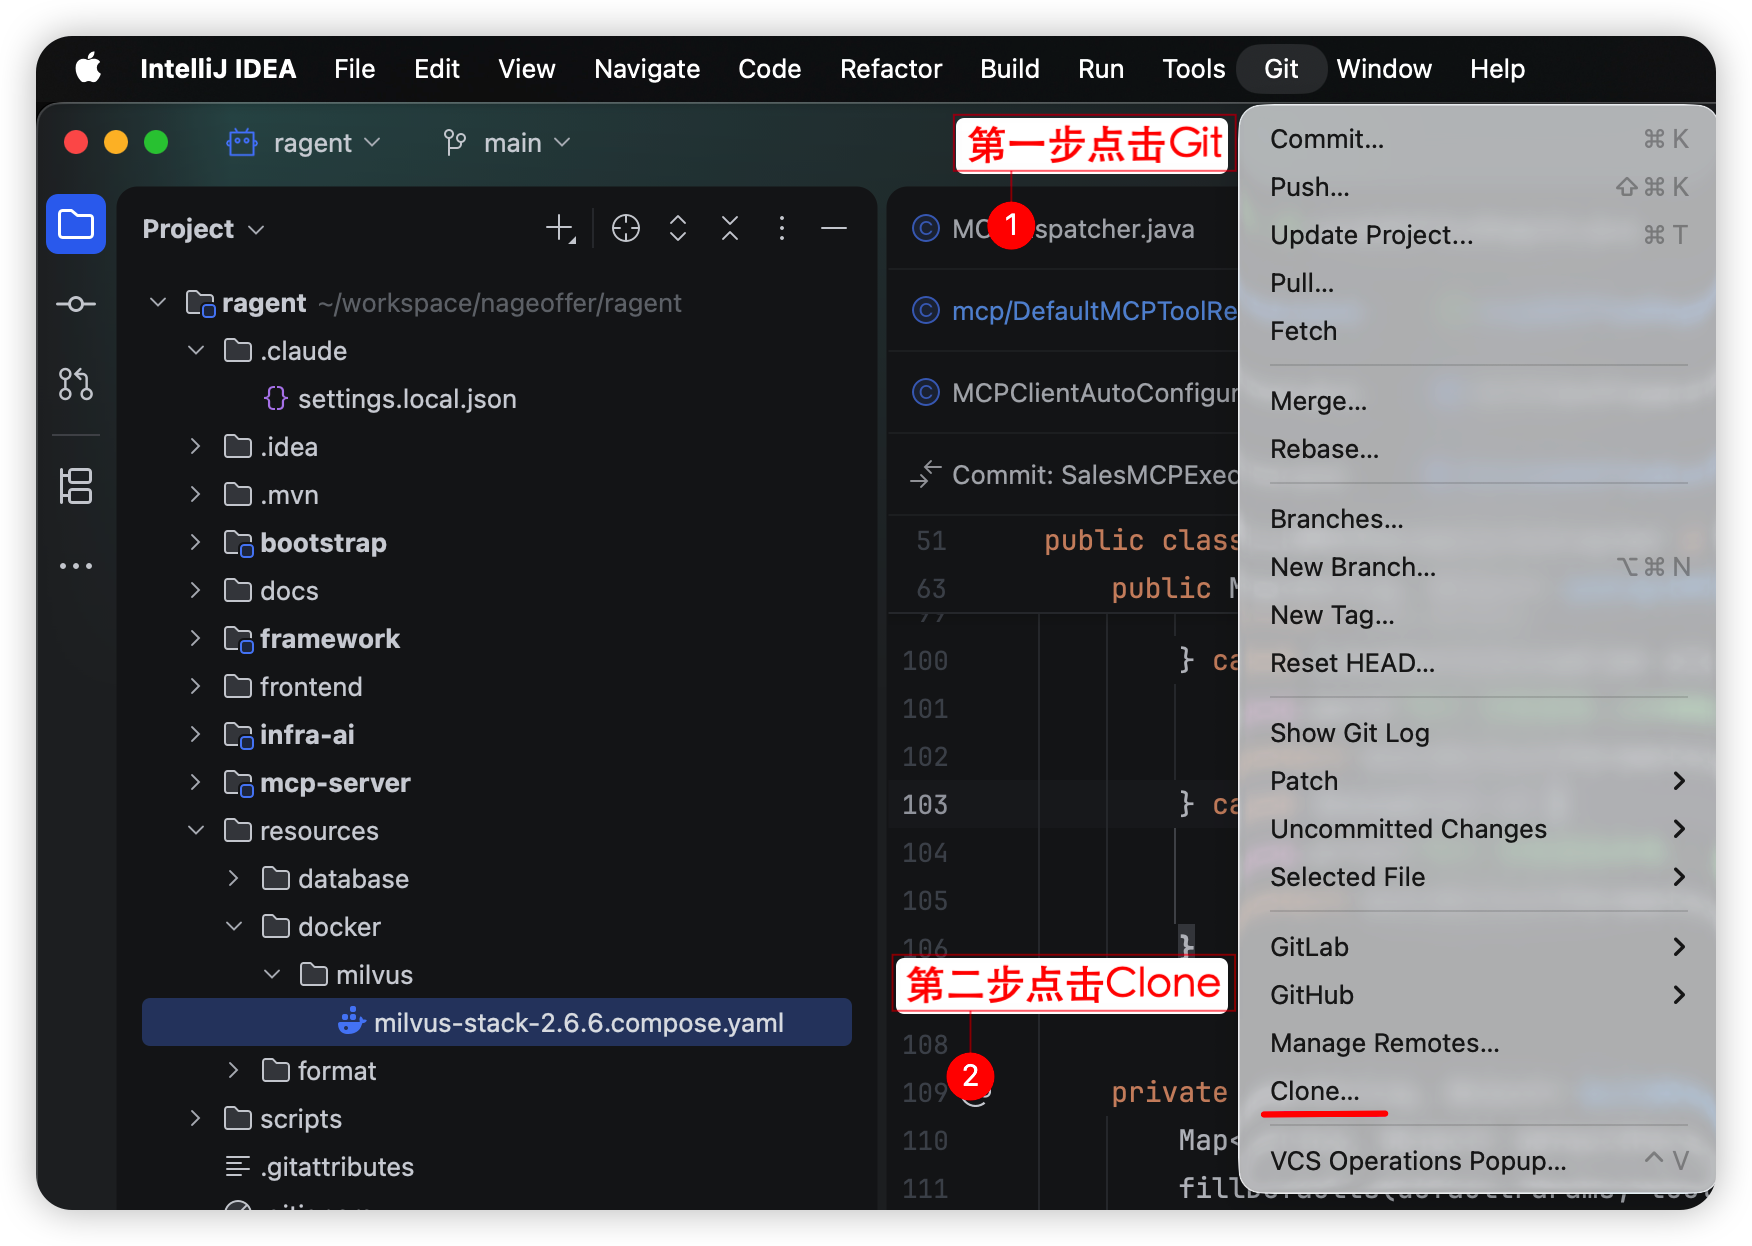Open the Project panel options menu

[x=782, y=229]
